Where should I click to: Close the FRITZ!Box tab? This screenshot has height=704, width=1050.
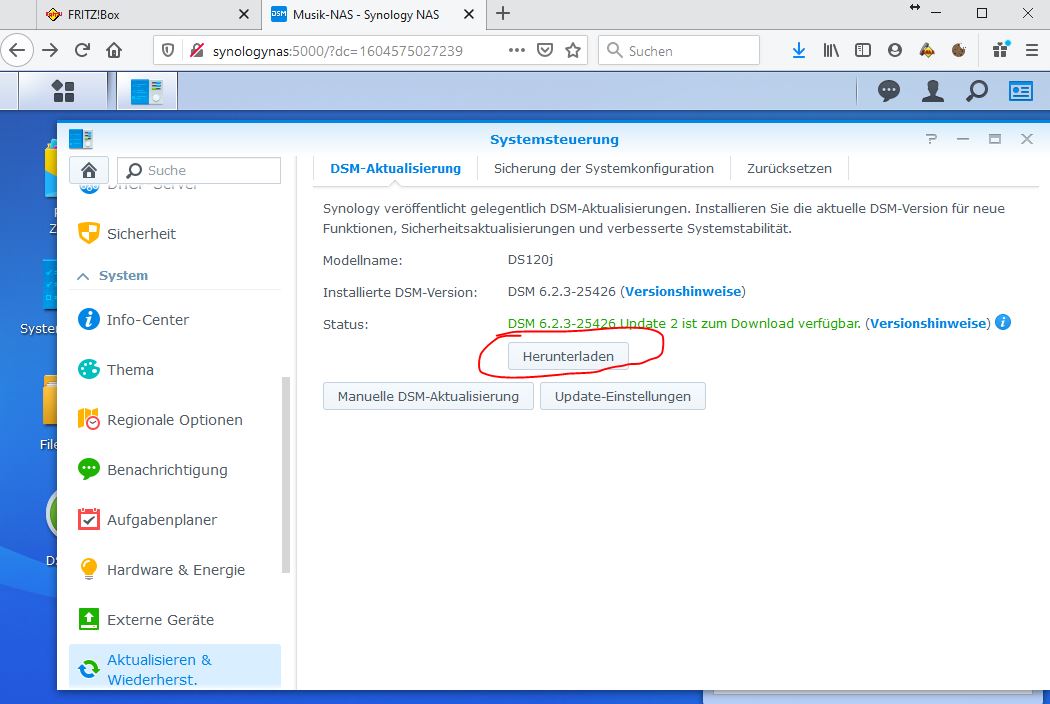tap(244, 14)
